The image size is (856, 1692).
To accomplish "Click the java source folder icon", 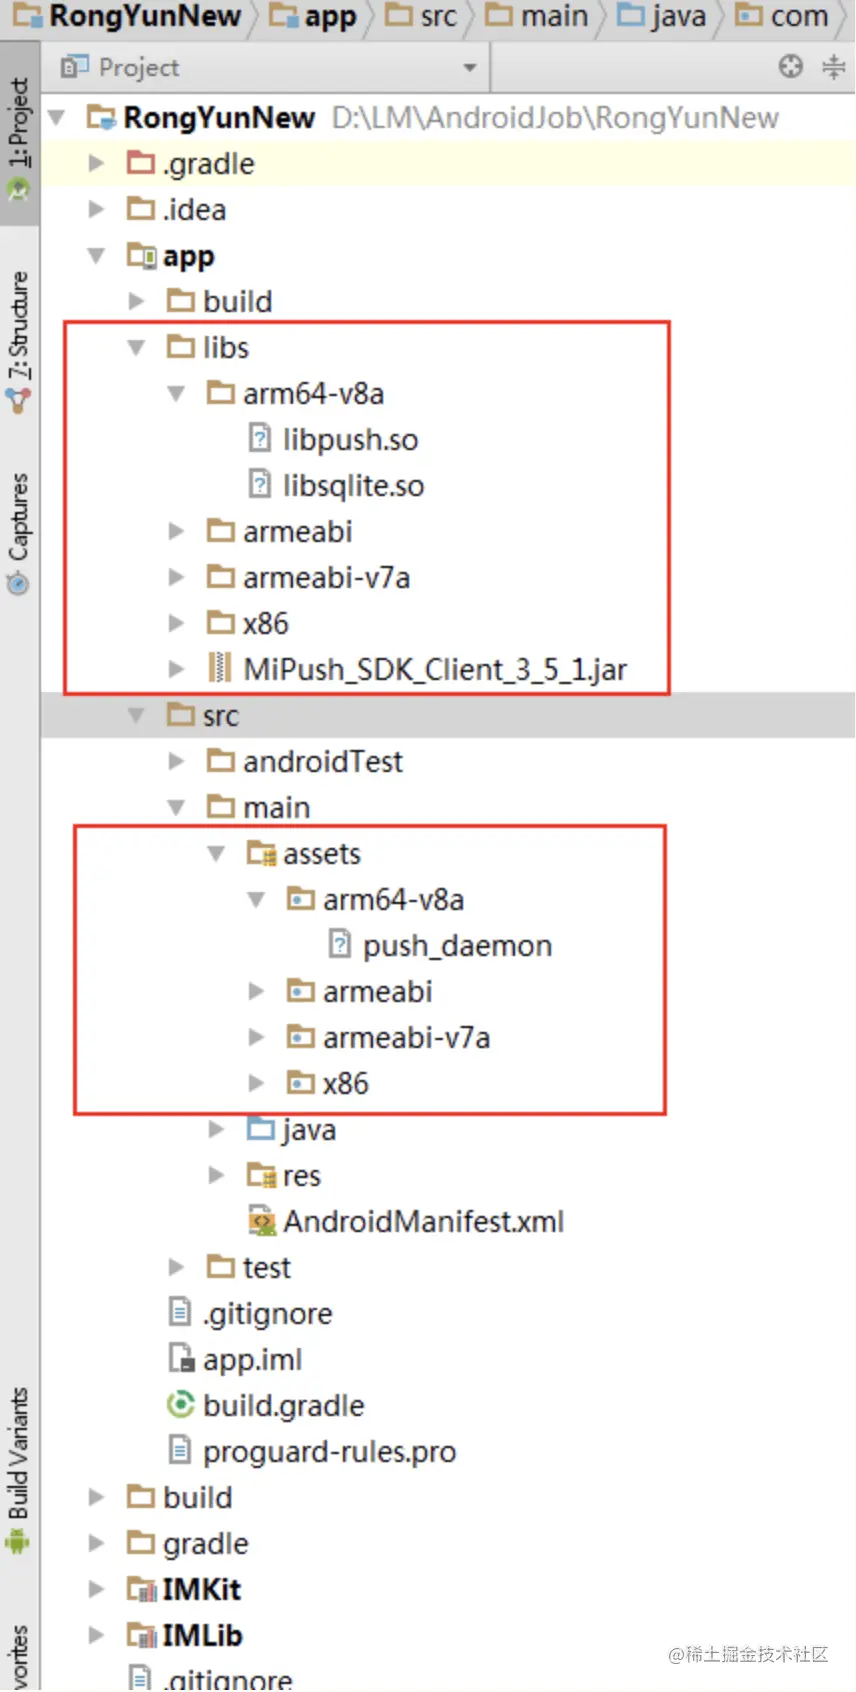I will 261,1129.
